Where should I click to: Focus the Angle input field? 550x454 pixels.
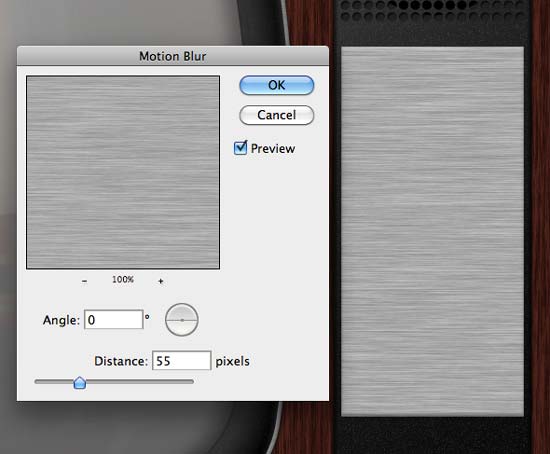(114, 320)
